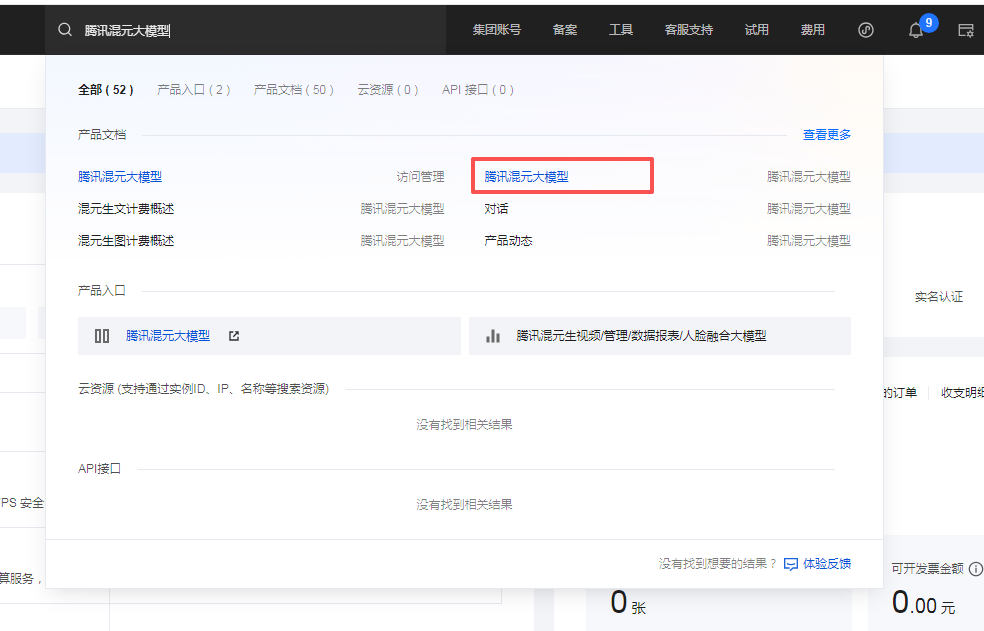The width and height of the screenshot is (984, 631).
Task: Click the 产品入口 section heading
Action: pos(102,291)
